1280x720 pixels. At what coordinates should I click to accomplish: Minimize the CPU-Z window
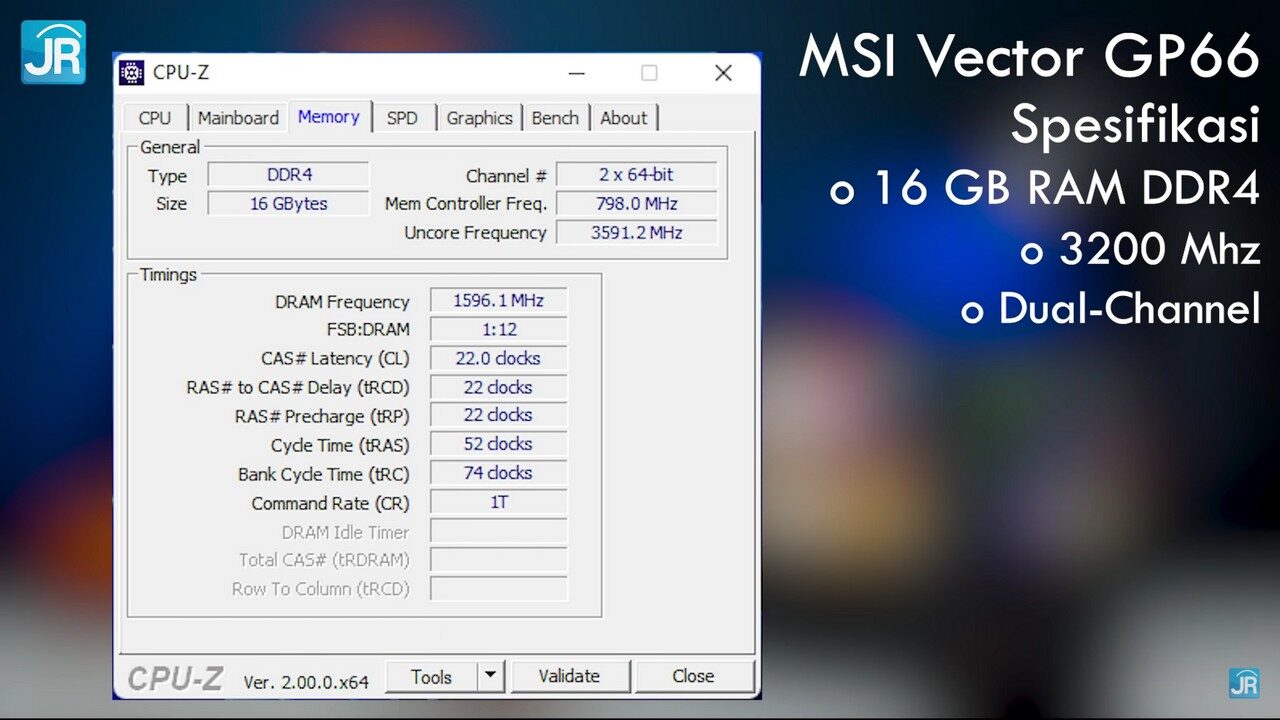(x=576, y=73)
